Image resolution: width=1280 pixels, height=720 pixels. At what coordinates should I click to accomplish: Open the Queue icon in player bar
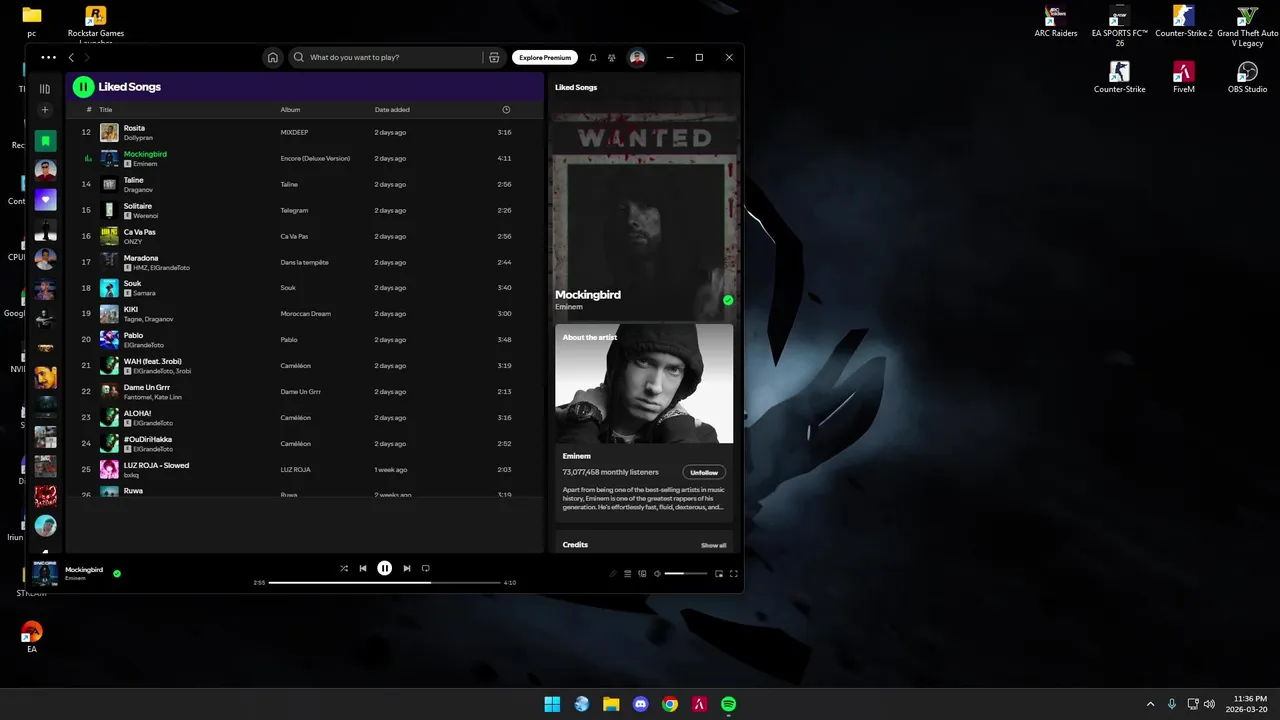tap(628, 574)
